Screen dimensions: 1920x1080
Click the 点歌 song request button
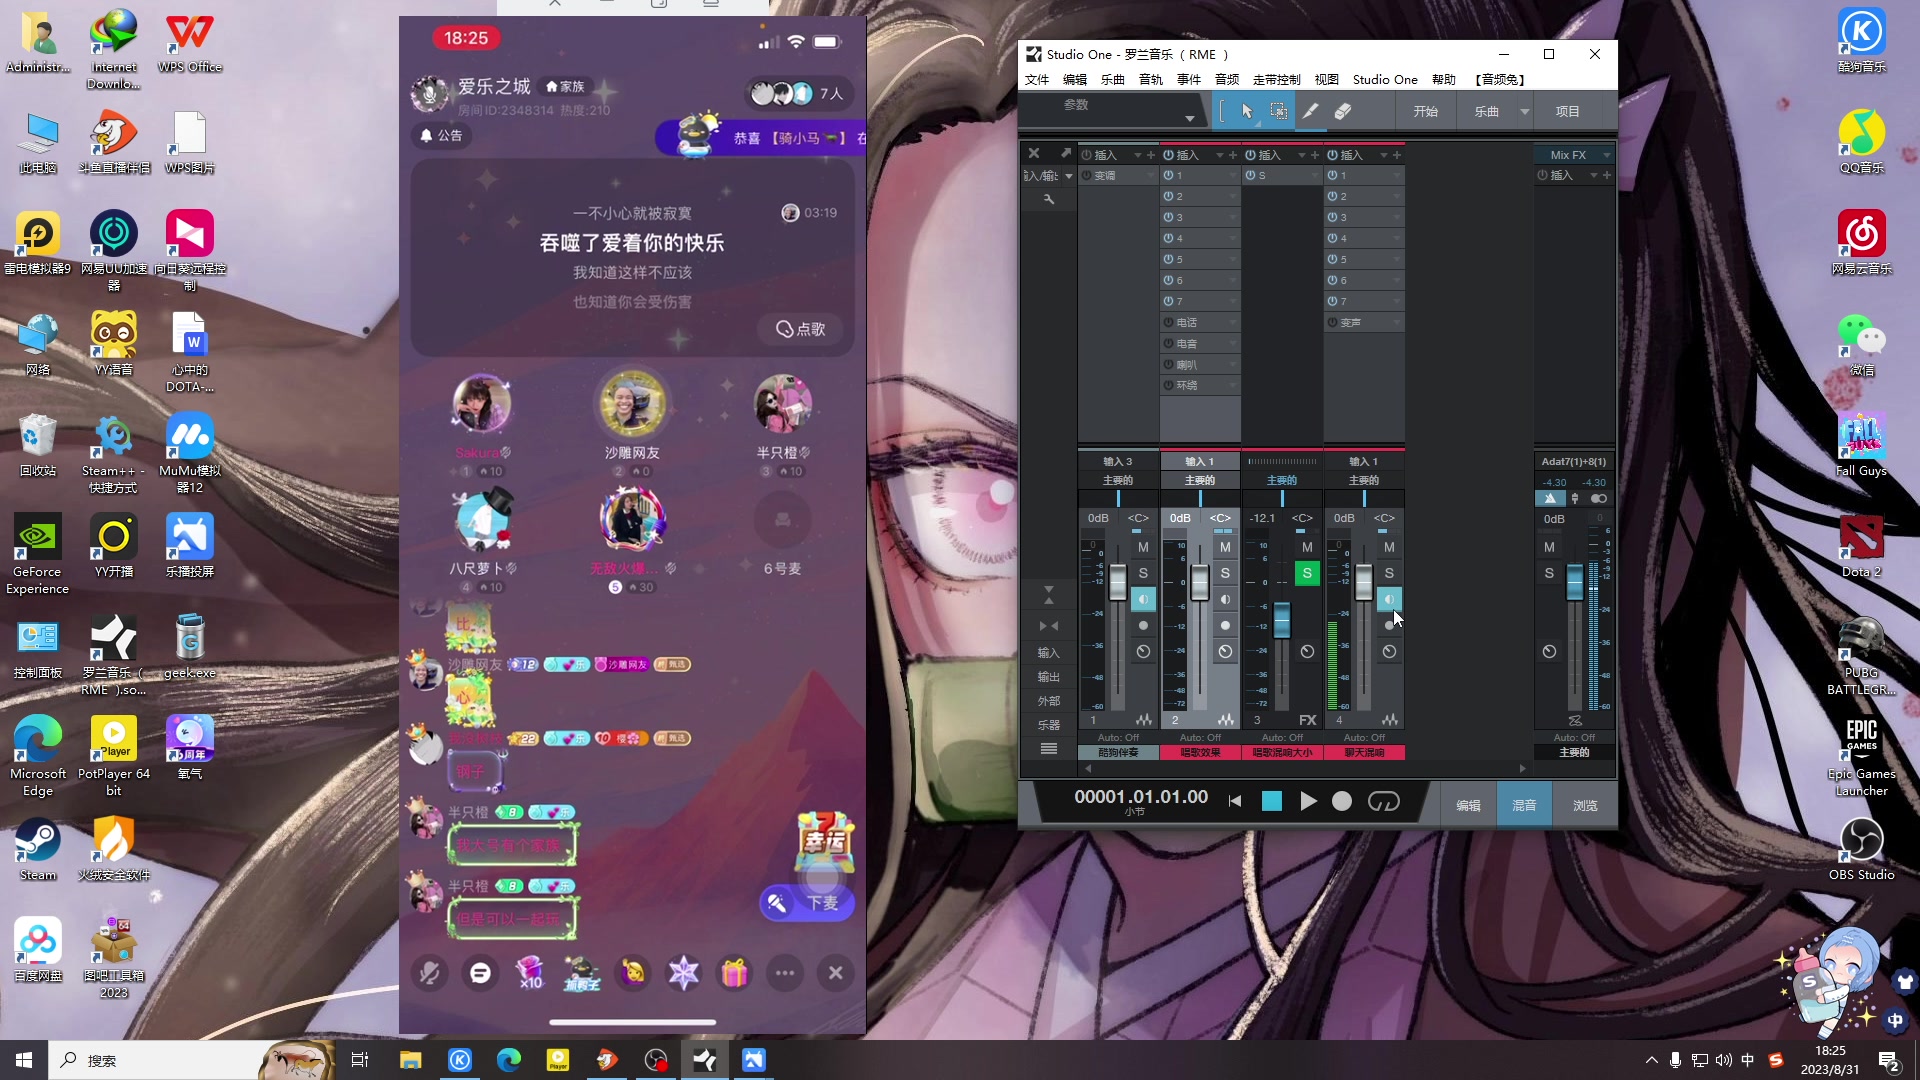click(803, 329)
